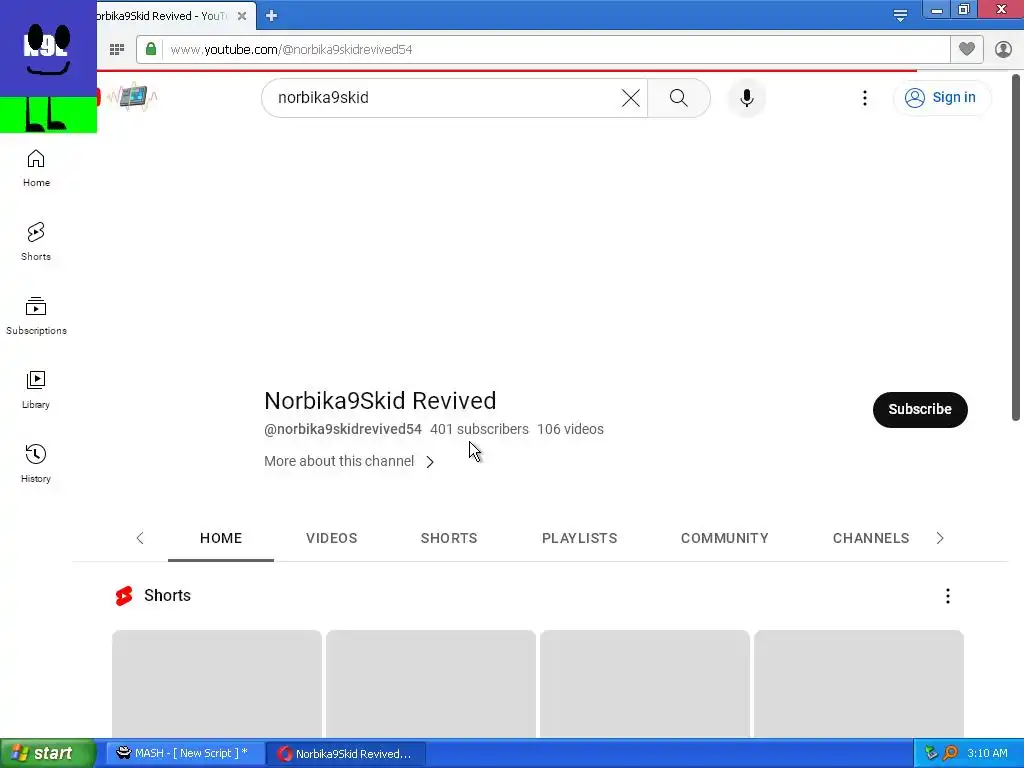The width and height of the screenshot is (1024, 768).
Task: Expand channel info chevron arrow
Action: click(430, 462)
